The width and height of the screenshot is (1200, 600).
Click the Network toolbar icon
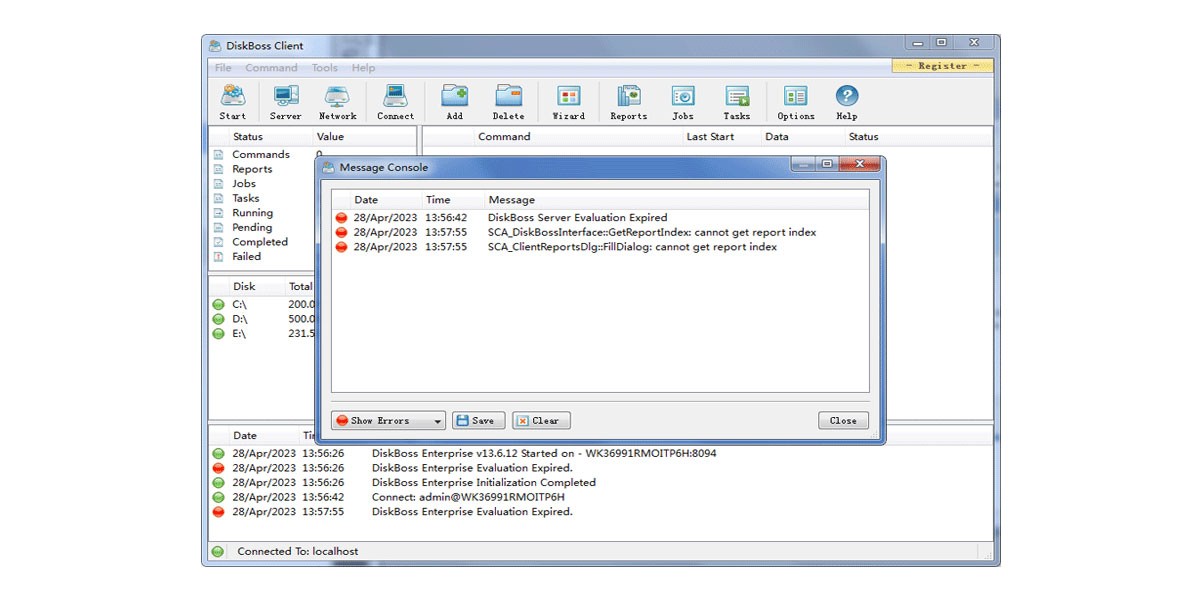coord(338,102)
